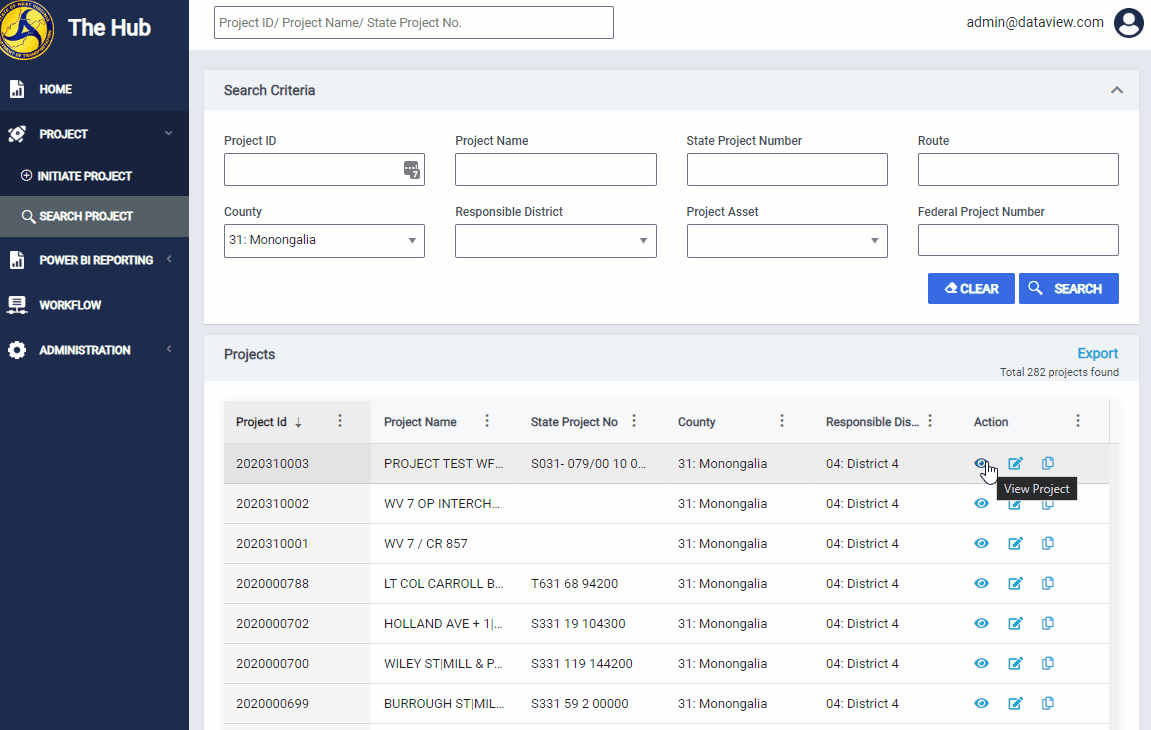Export the projects list
Screen dimensions: 1151x730
(x=1097, y=353)
